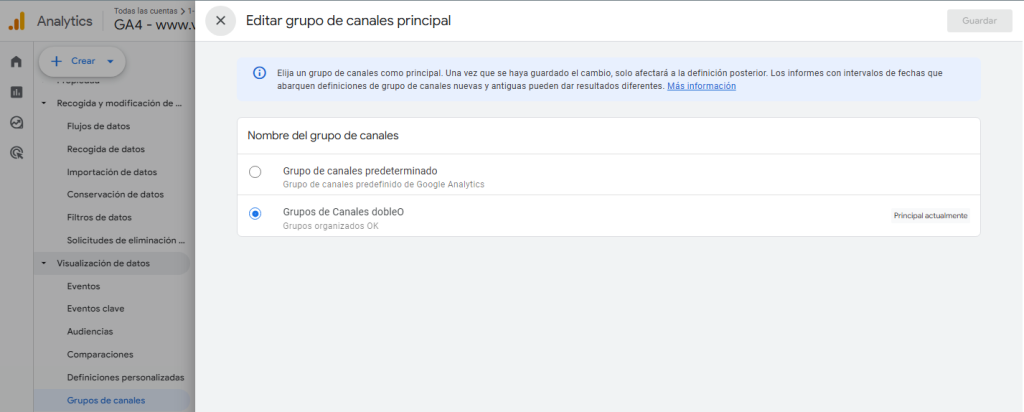1024x412 pixels.
Task: Click the Google Analytics logo
Action: (16, 20)
